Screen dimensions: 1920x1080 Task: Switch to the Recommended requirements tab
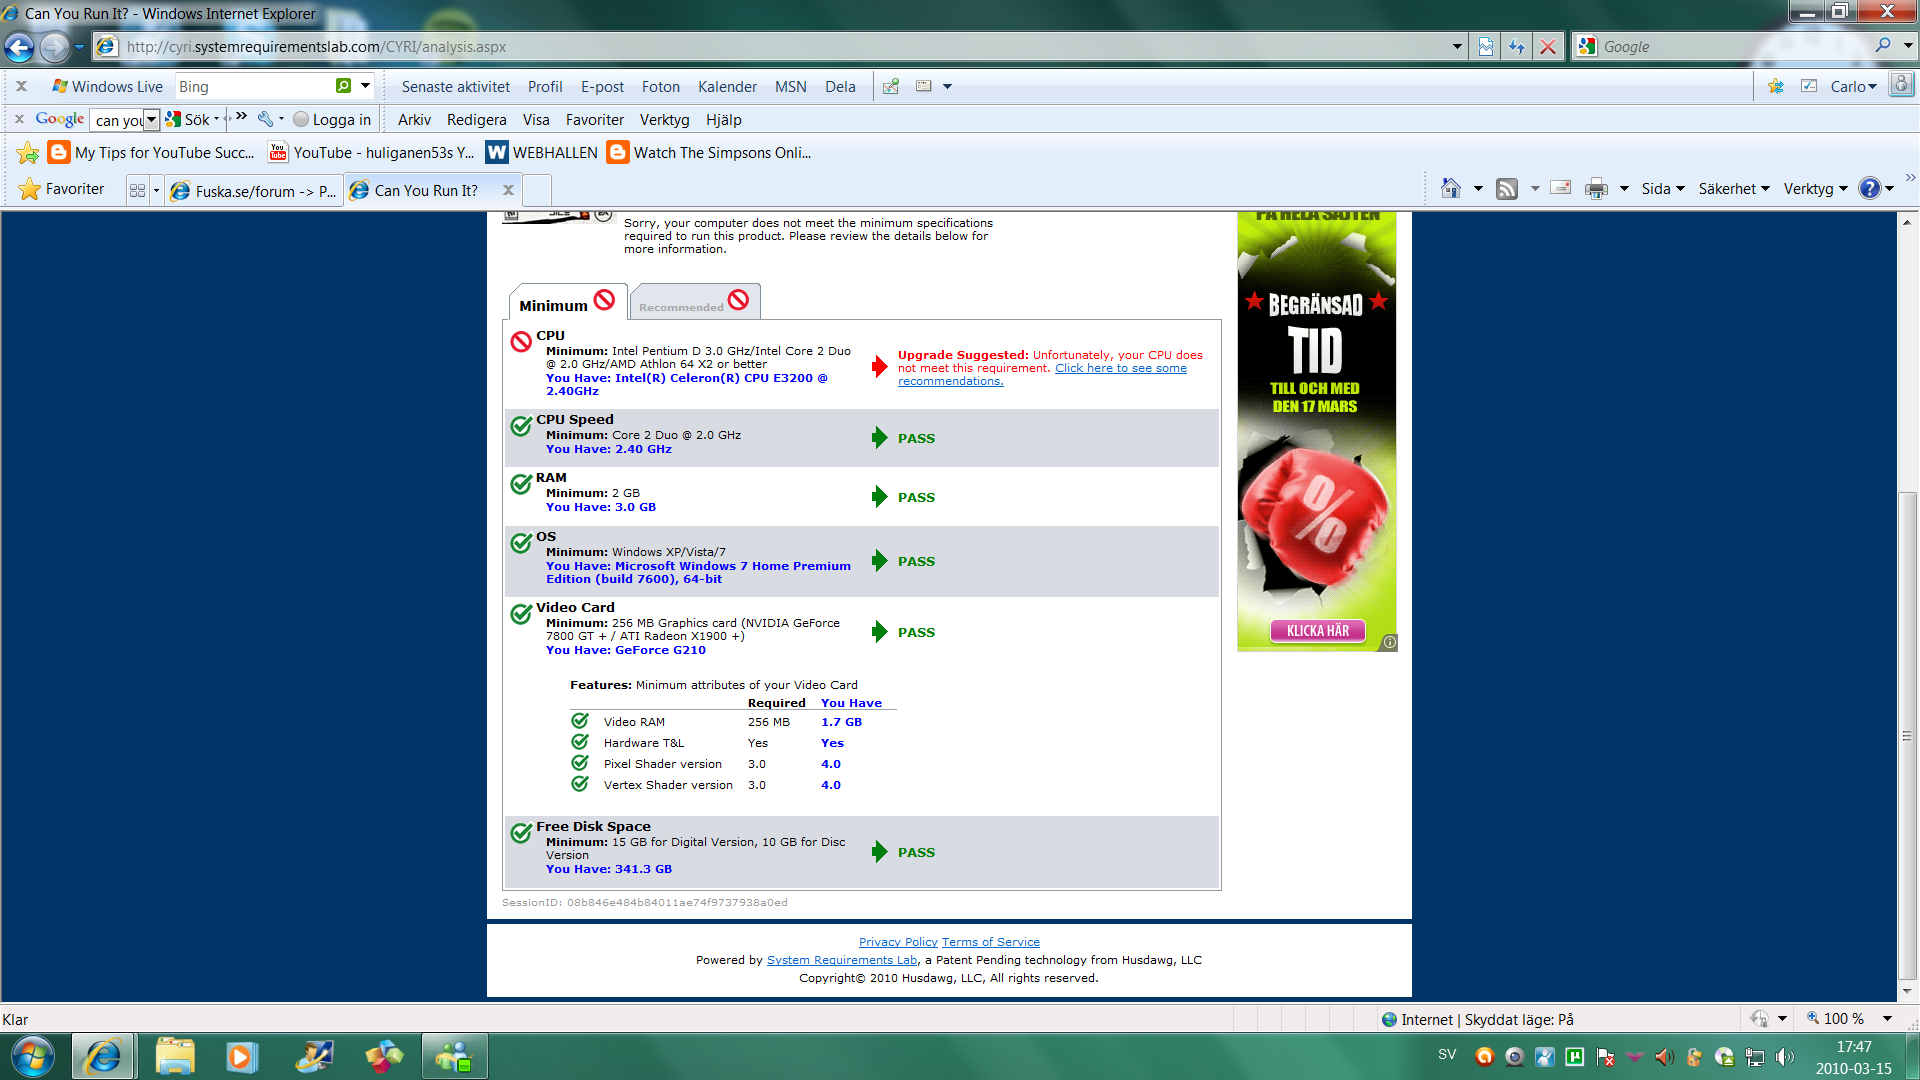[695, 302]
